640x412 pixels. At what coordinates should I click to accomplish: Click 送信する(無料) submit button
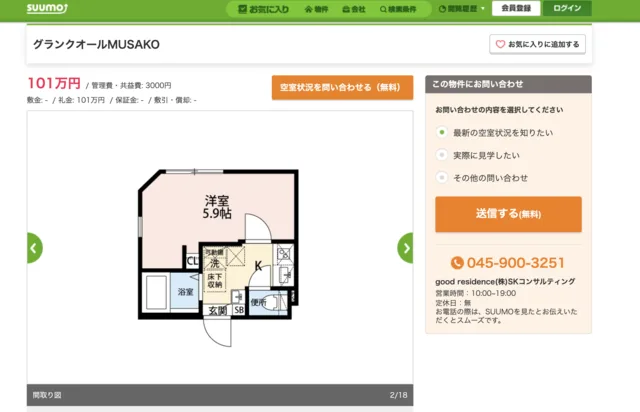coord(508,214)
